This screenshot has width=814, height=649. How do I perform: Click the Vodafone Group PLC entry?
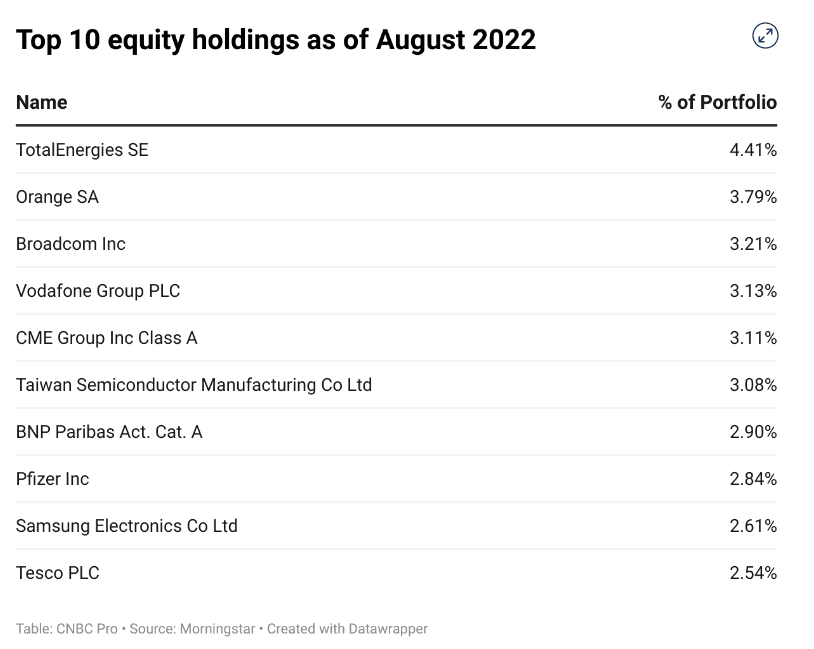(x=98, y=291)
